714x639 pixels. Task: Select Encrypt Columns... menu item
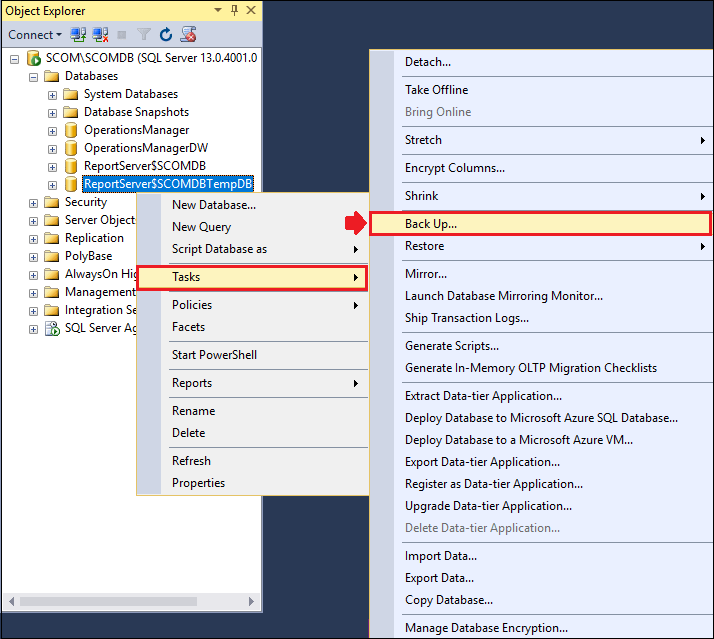click(x=541, y=168)
